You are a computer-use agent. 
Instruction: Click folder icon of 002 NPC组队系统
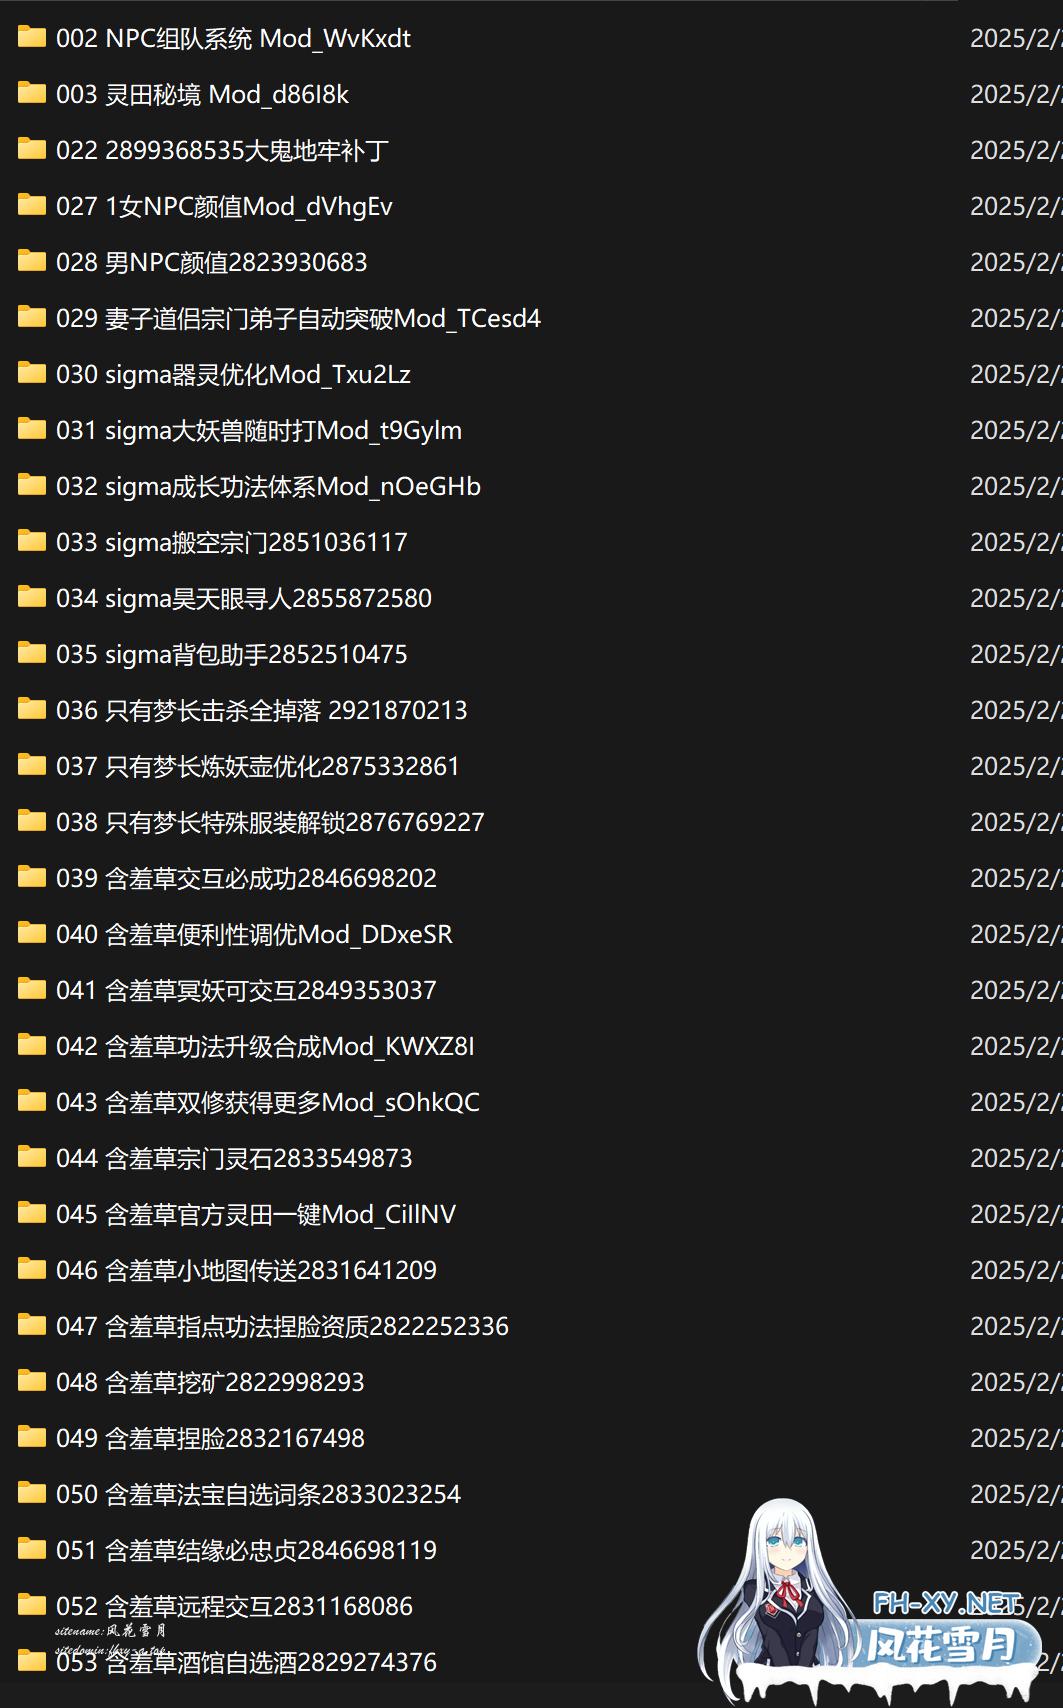coord(32,38)
